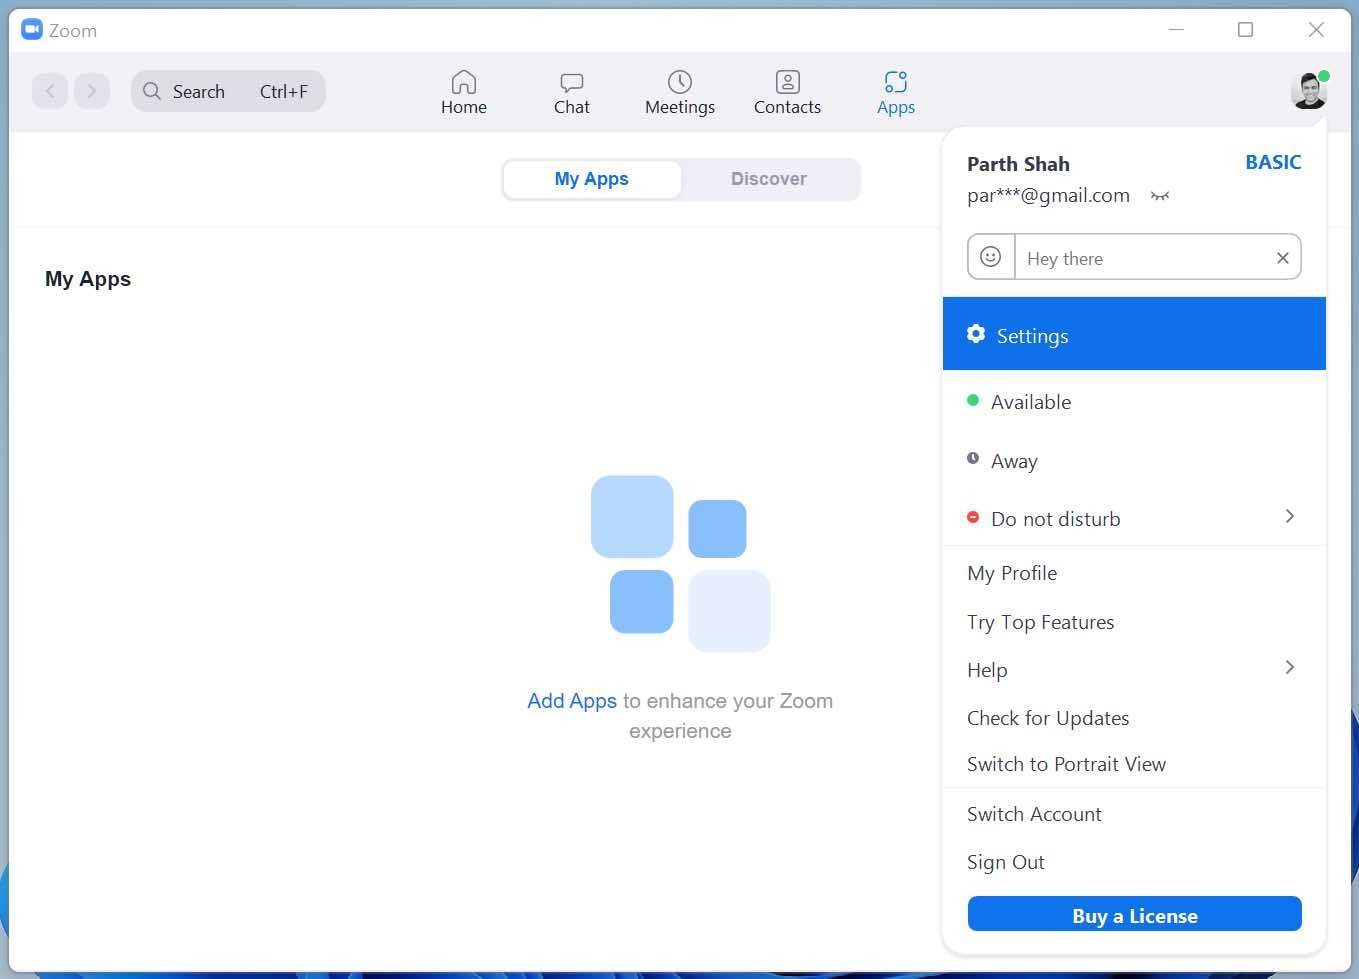Click the Zoom logo in title bar
The width and height of the screenshot is (1359, 979).
coord(32,30)
